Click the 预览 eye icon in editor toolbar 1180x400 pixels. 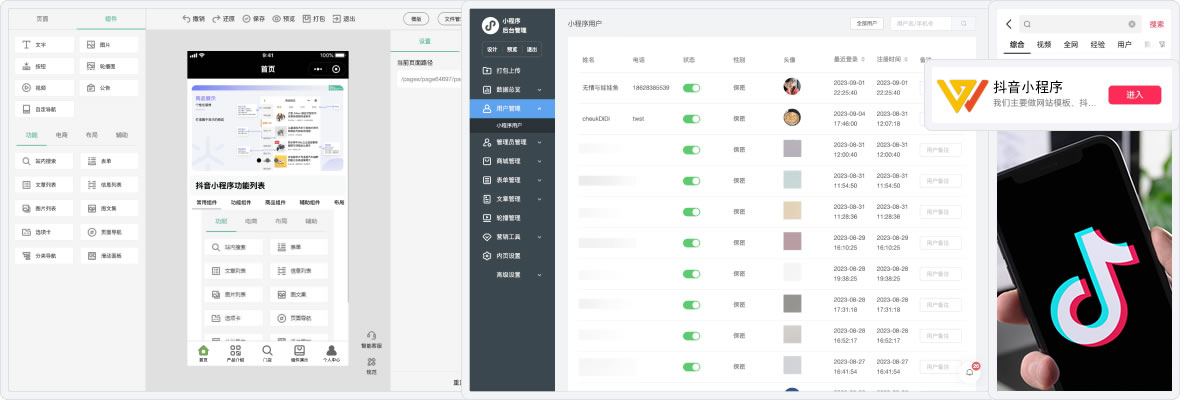point(276,19)
